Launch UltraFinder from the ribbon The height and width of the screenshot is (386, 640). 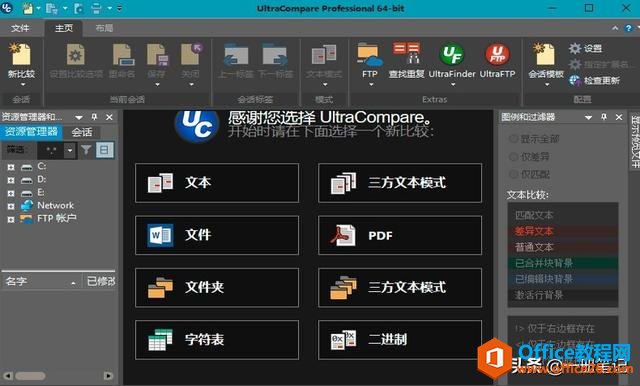pyautogui.click(x=451, y=55)
